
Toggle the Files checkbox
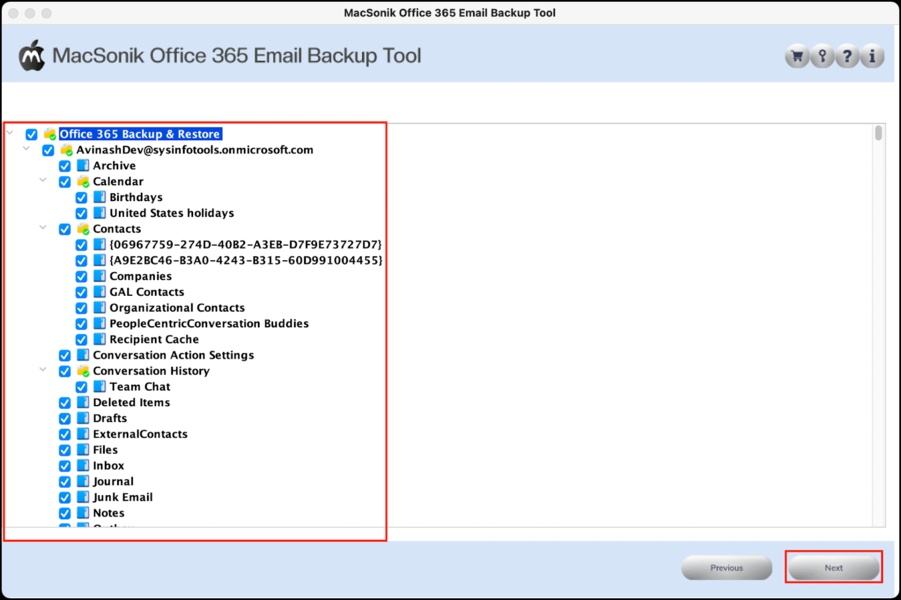(x=65, y=451)
